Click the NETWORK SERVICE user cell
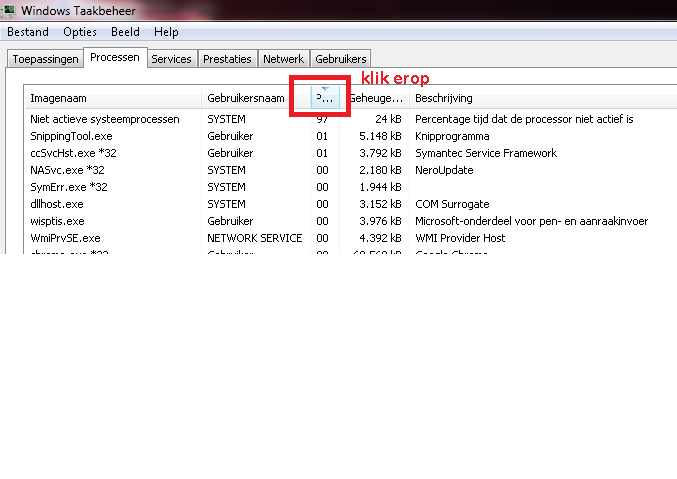 coord(255,238)
